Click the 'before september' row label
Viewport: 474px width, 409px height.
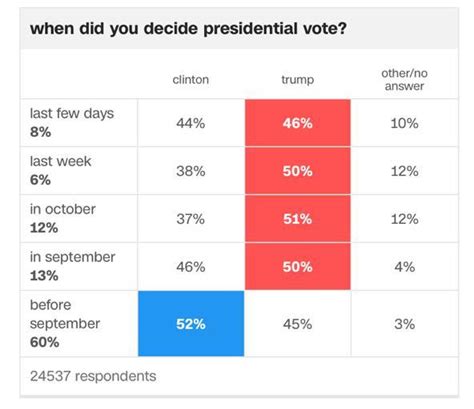(65, 314)
